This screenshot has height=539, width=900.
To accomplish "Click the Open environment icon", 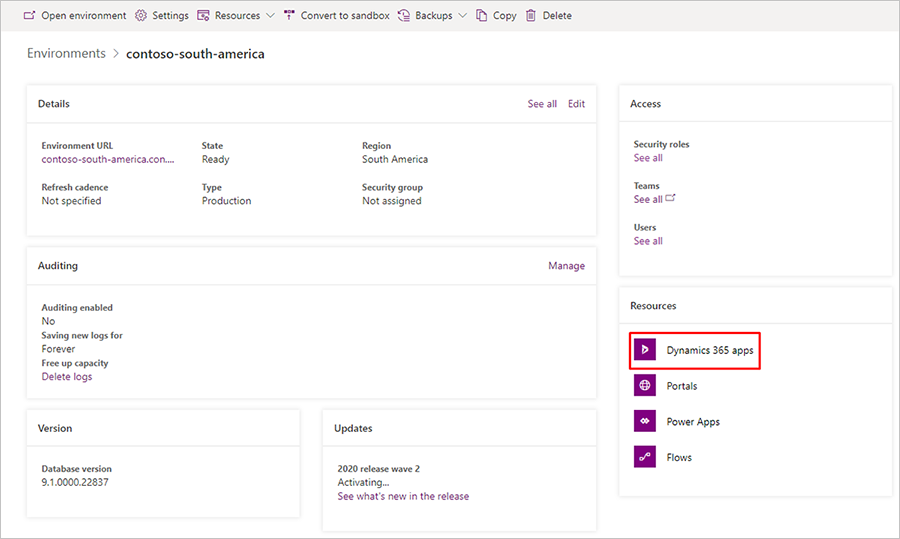I will click(29, 15).
